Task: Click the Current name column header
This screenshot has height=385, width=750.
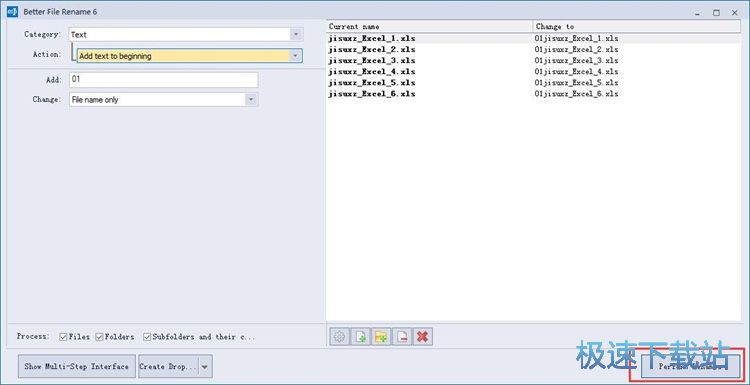Action: [x=430, y=26]
